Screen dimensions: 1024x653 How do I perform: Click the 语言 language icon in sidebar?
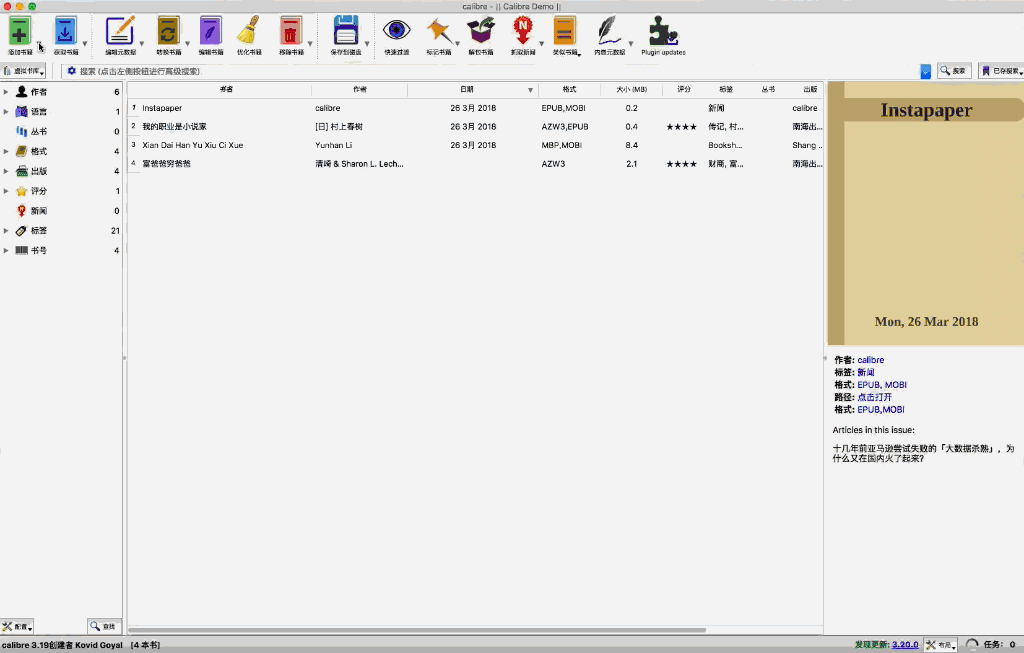coord(22,112)
